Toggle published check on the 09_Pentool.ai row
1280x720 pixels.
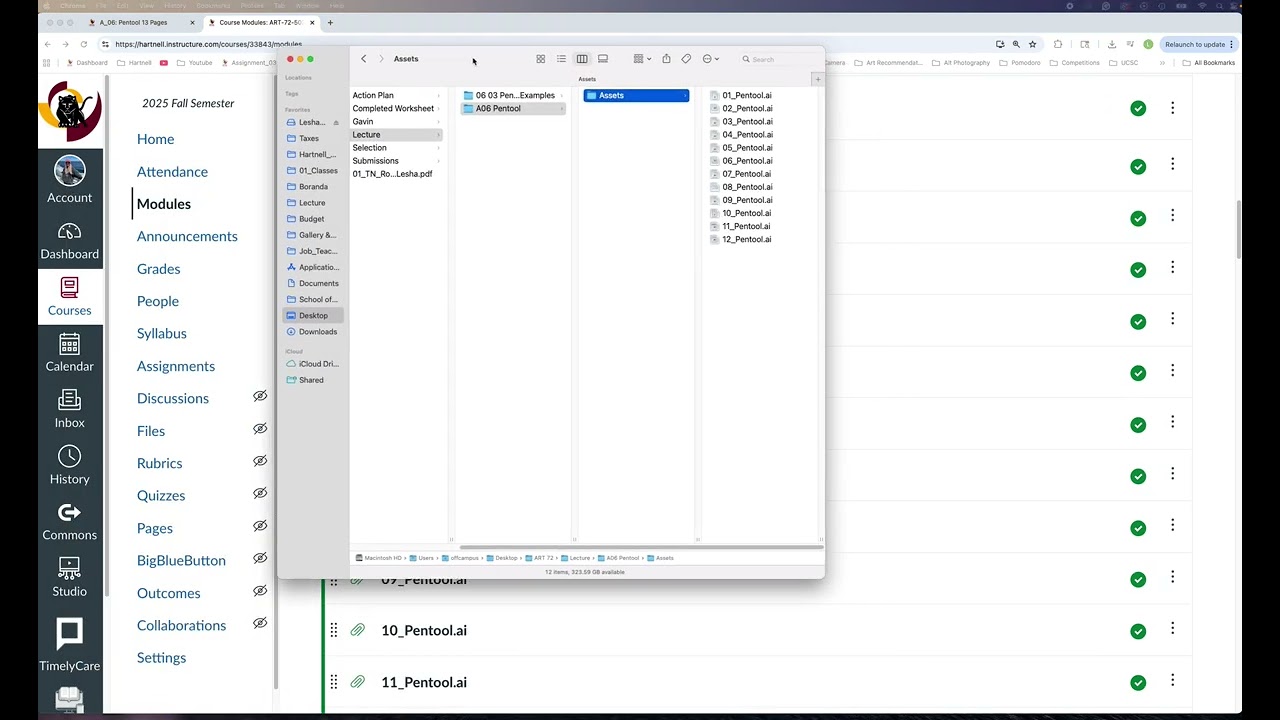click(x=1138, y=580)
